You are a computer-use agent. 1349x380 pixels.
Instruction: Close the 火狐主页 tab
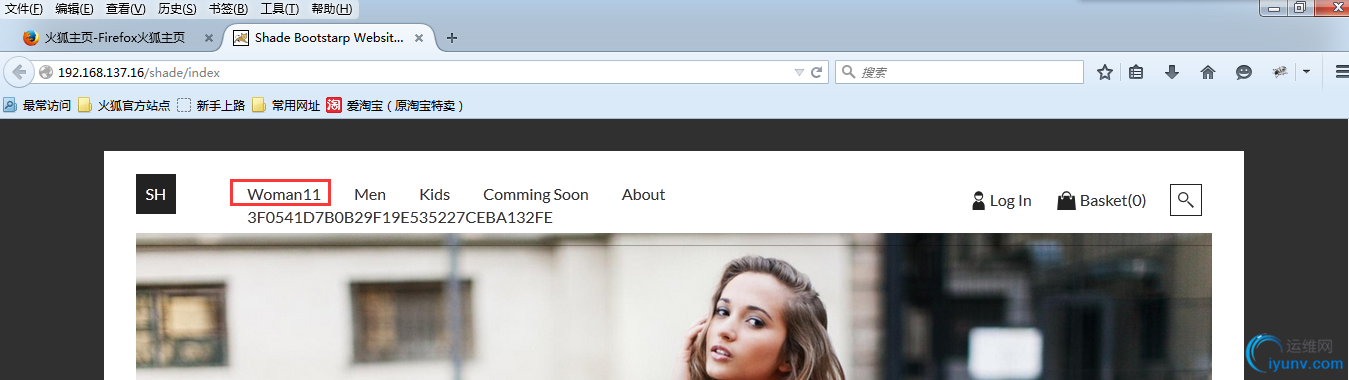click(209, 38)
